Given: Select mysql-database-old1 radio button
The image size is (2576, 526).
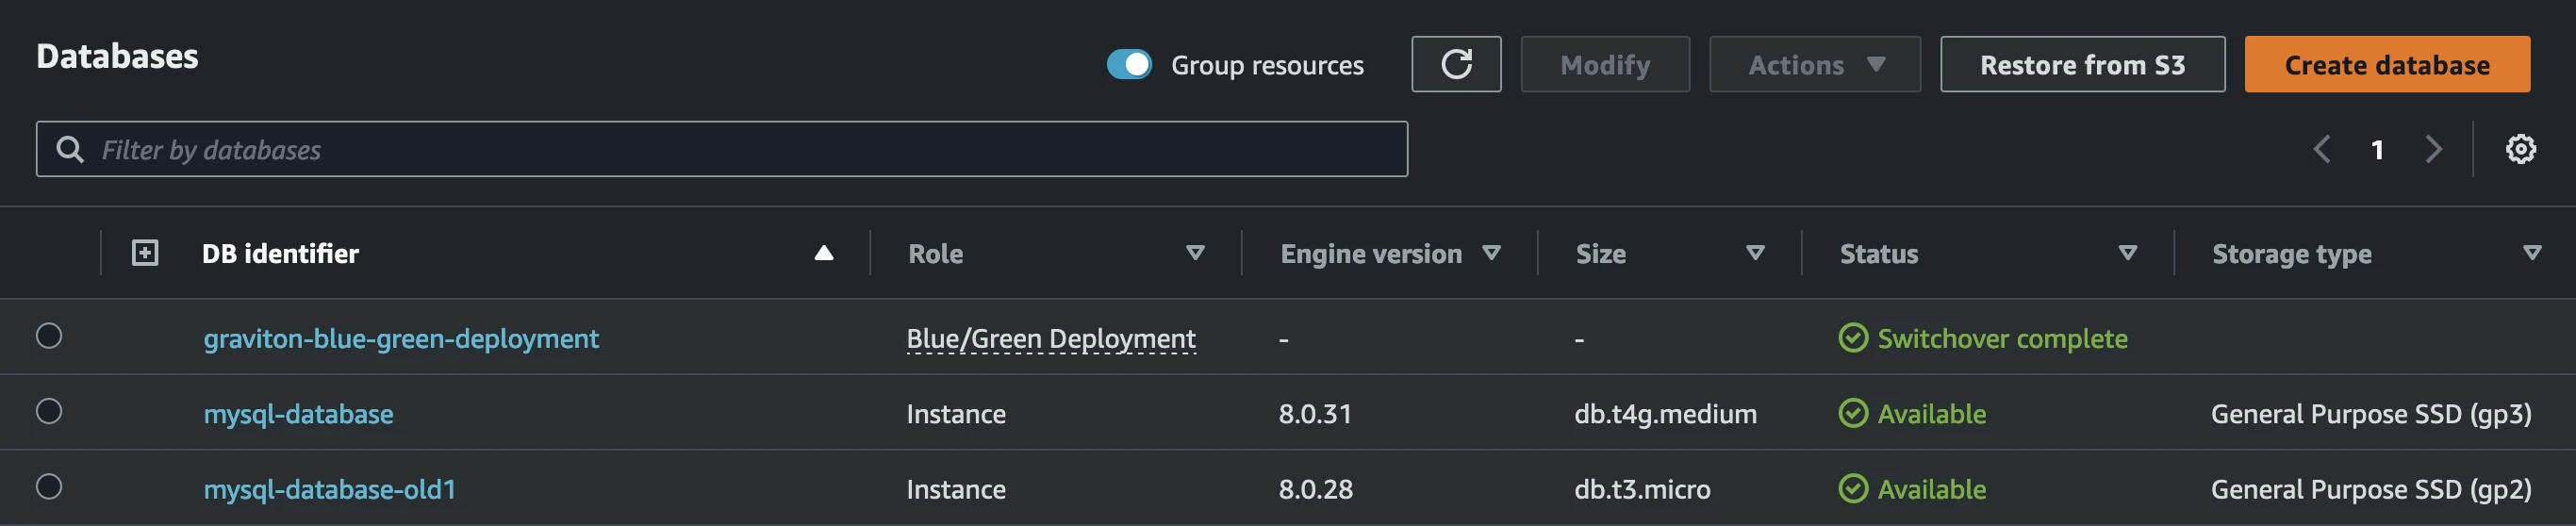Looking at the screenshot, I should coord(49,486).
